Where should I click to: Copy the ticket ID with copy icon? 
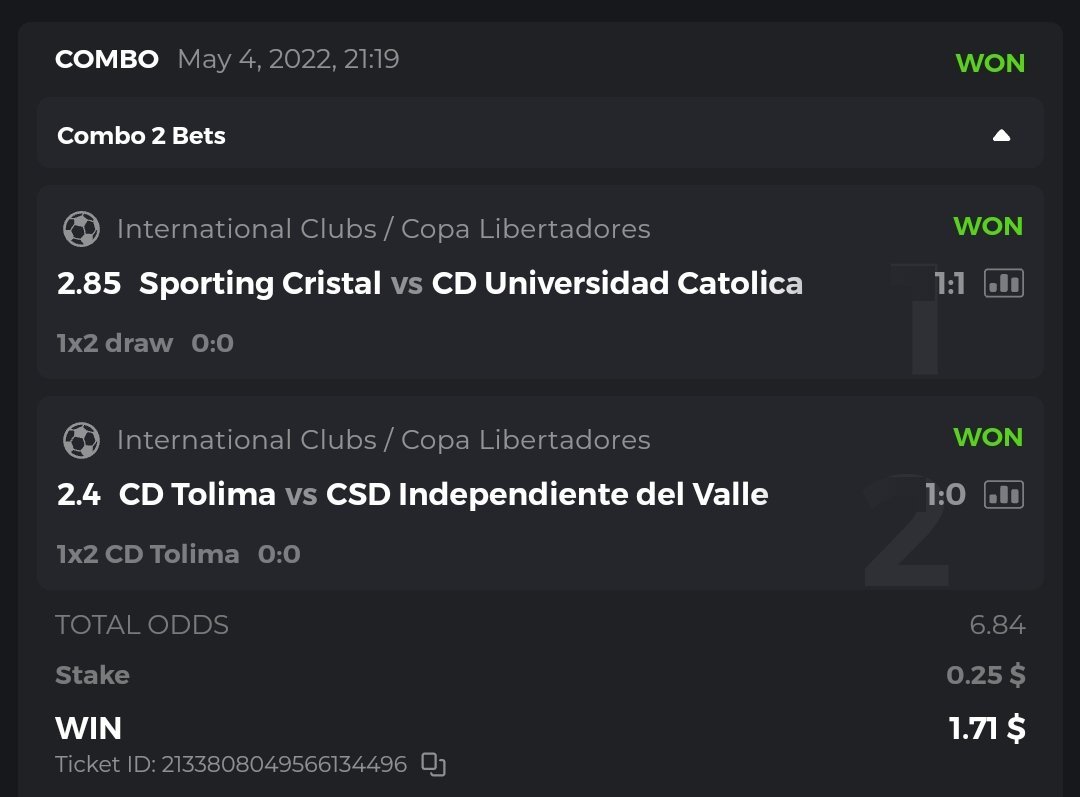pos(433,765)
